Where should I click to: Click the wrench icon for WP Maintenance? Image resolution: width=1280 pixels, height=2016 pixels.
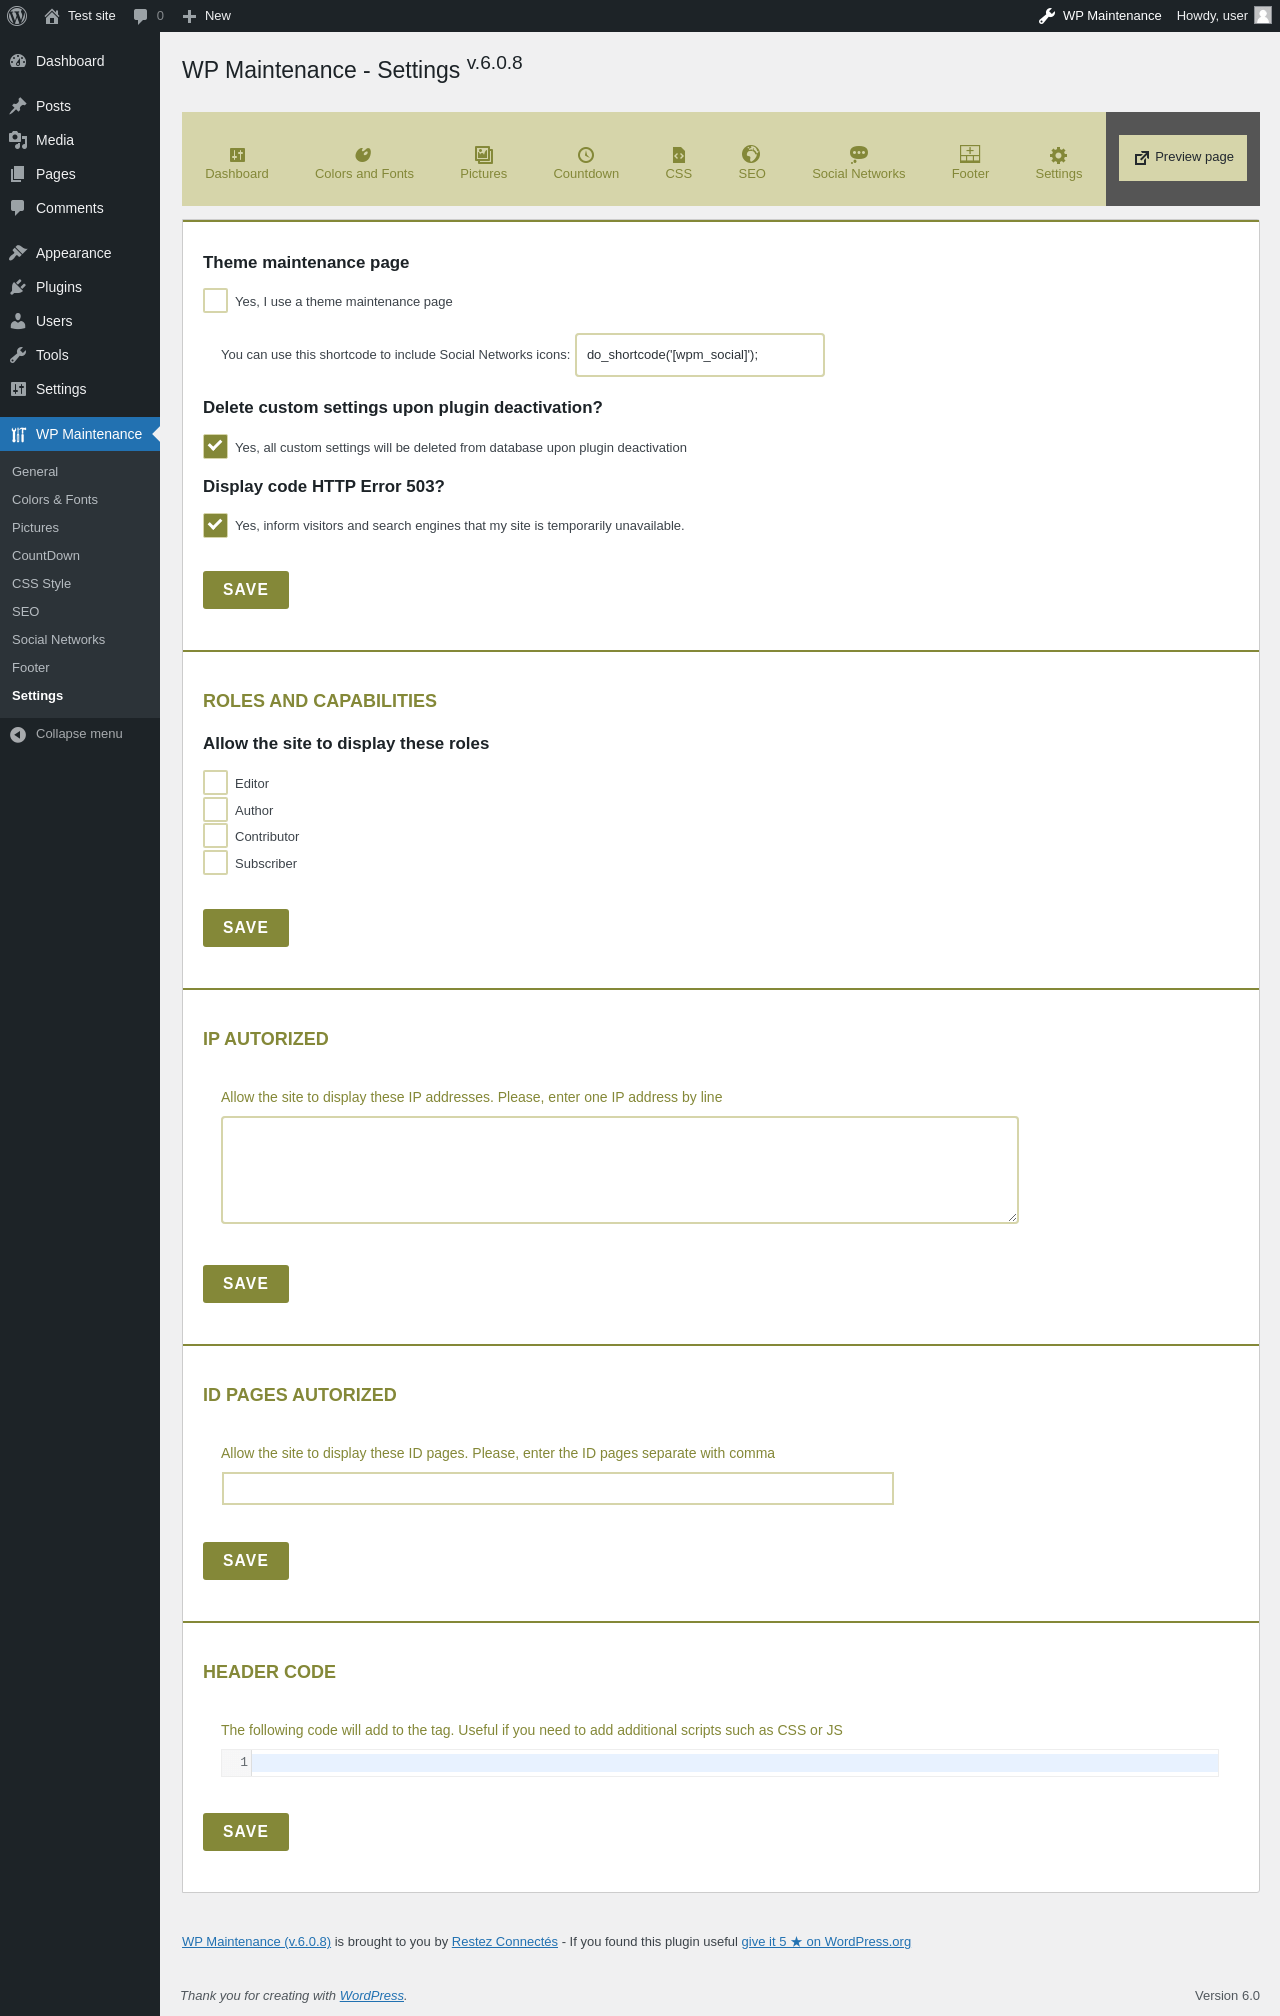click(x=1047, y=16)
